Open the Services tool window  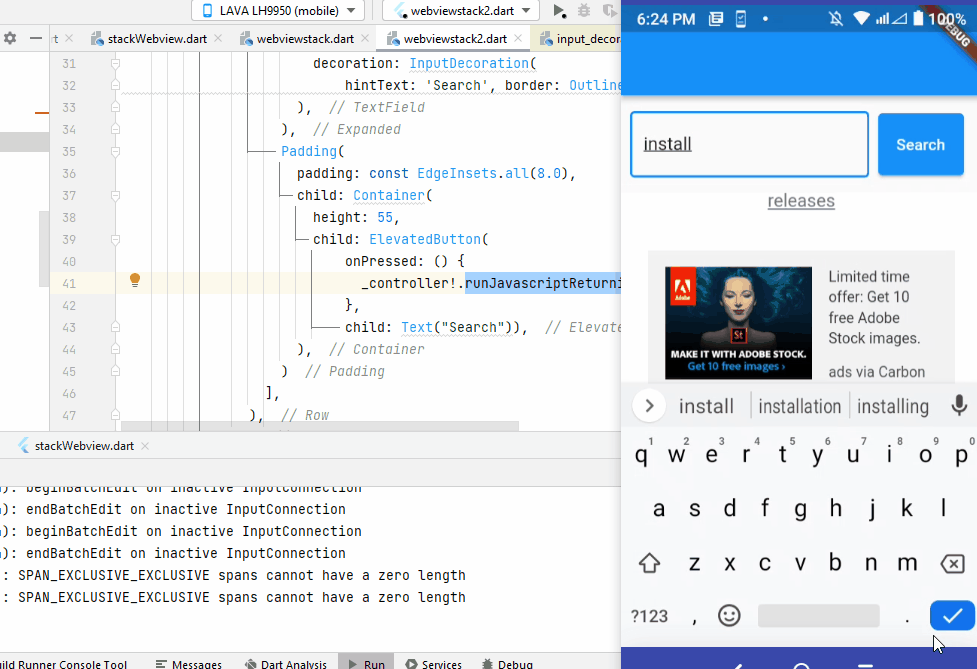(x=434, y=664)
